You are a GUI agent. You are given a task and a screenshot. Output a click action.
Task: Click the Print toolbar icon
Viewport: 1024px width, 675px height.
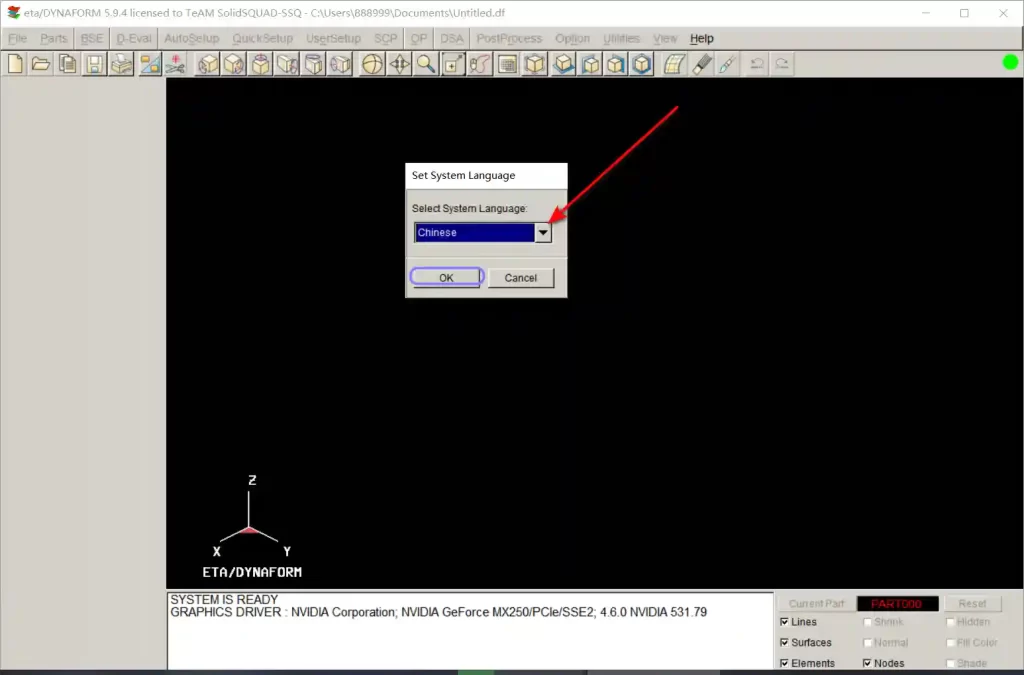(121, 64)
